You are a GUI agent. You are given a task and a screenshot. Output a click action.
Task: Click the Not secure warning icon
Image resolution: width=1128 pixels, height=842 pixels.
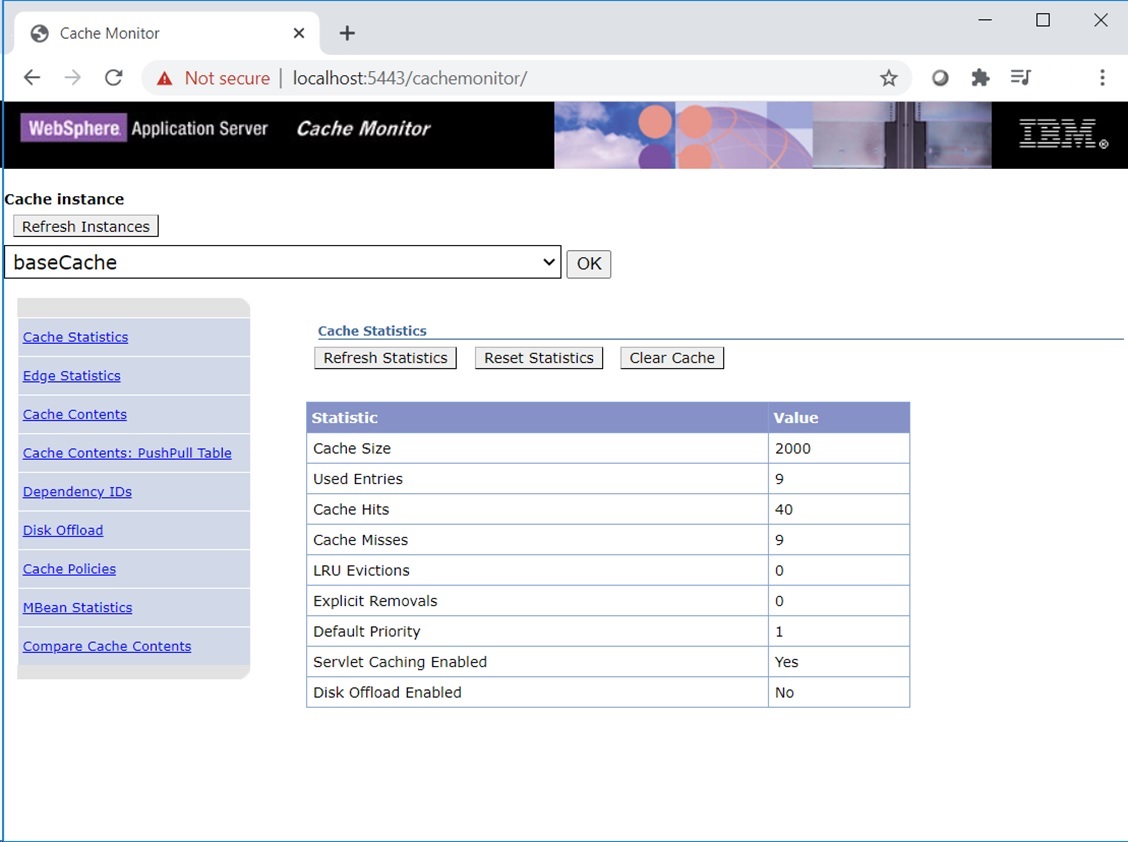pyautogui.click(x=165, y=78)
